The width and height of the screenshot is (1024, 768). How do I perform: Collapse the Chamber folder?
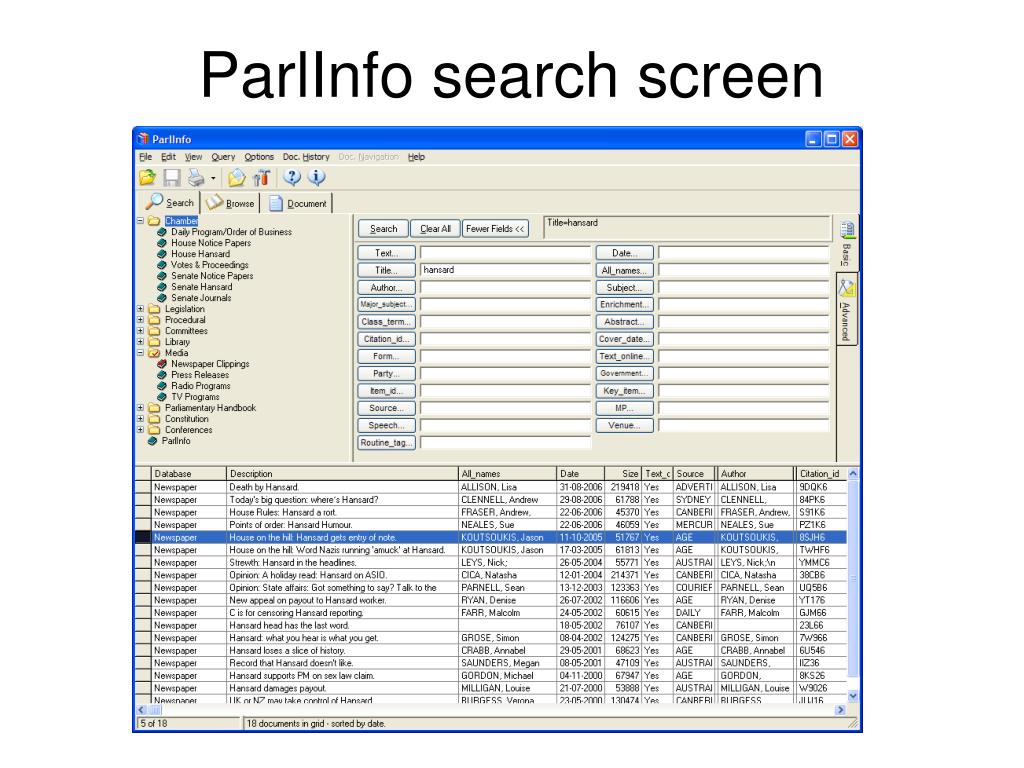point(140,221)
